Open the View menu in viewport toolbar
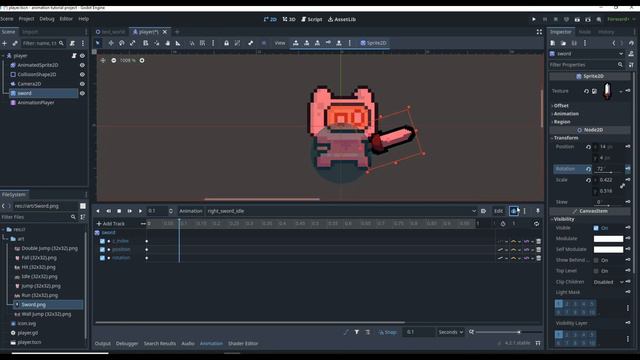This screenshot has height=360, width=640. click(x=280, y=43)
